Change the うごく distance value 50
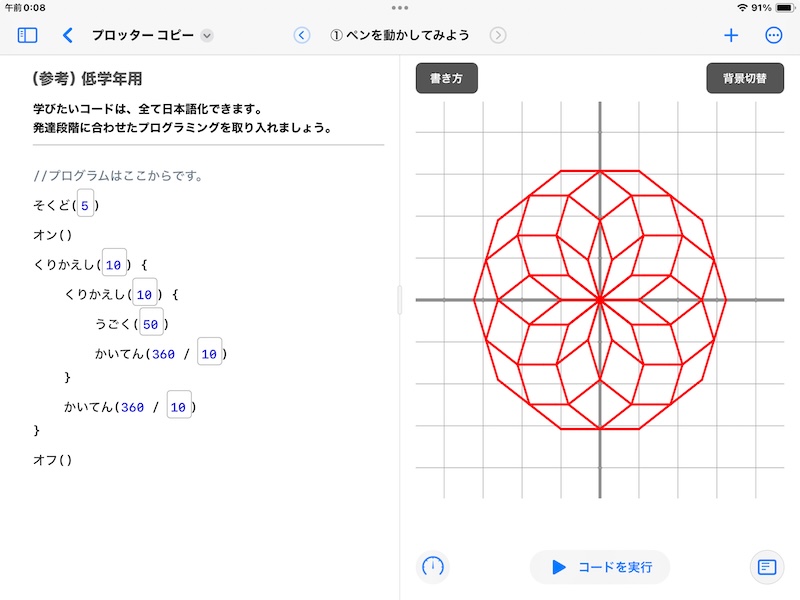This screenshot has height=600, width=800. pyautogui.click(x=152, y=322)
